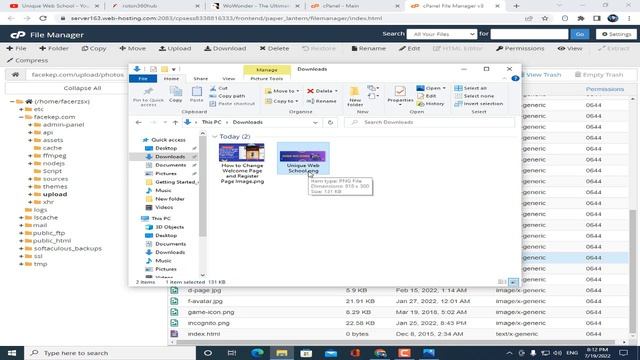Collapse the facekep.com folder node
This screenshot has height=360, width=640.
pos(21,117)
